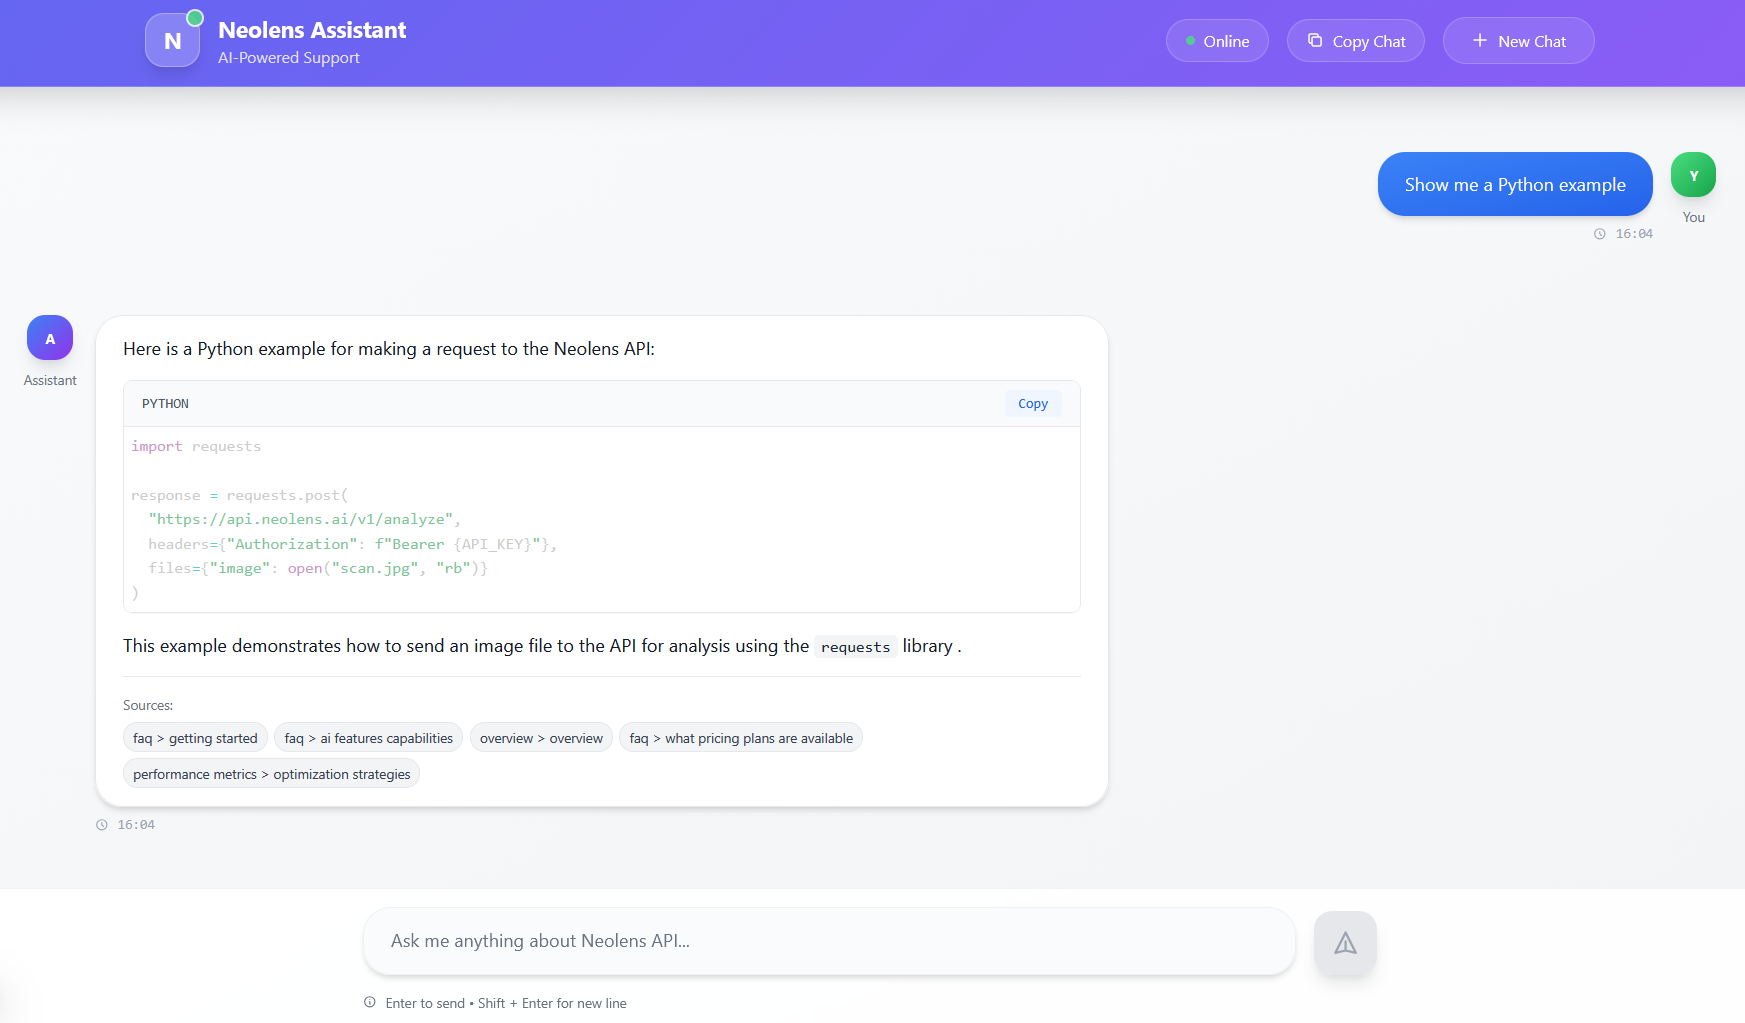Select the send message paper plane icon
Screen dimensions: 1745x1023
pos(1344,941)
